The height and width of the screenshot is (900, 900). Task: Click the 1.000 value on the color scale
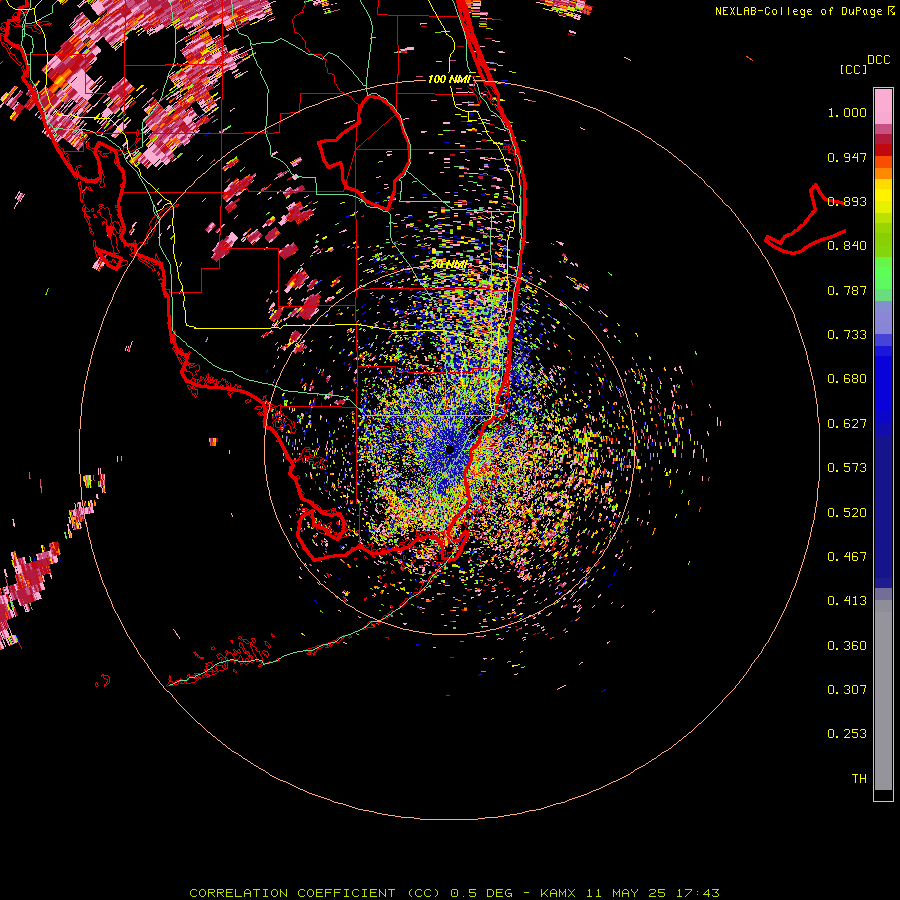click(x=847, y=112)
